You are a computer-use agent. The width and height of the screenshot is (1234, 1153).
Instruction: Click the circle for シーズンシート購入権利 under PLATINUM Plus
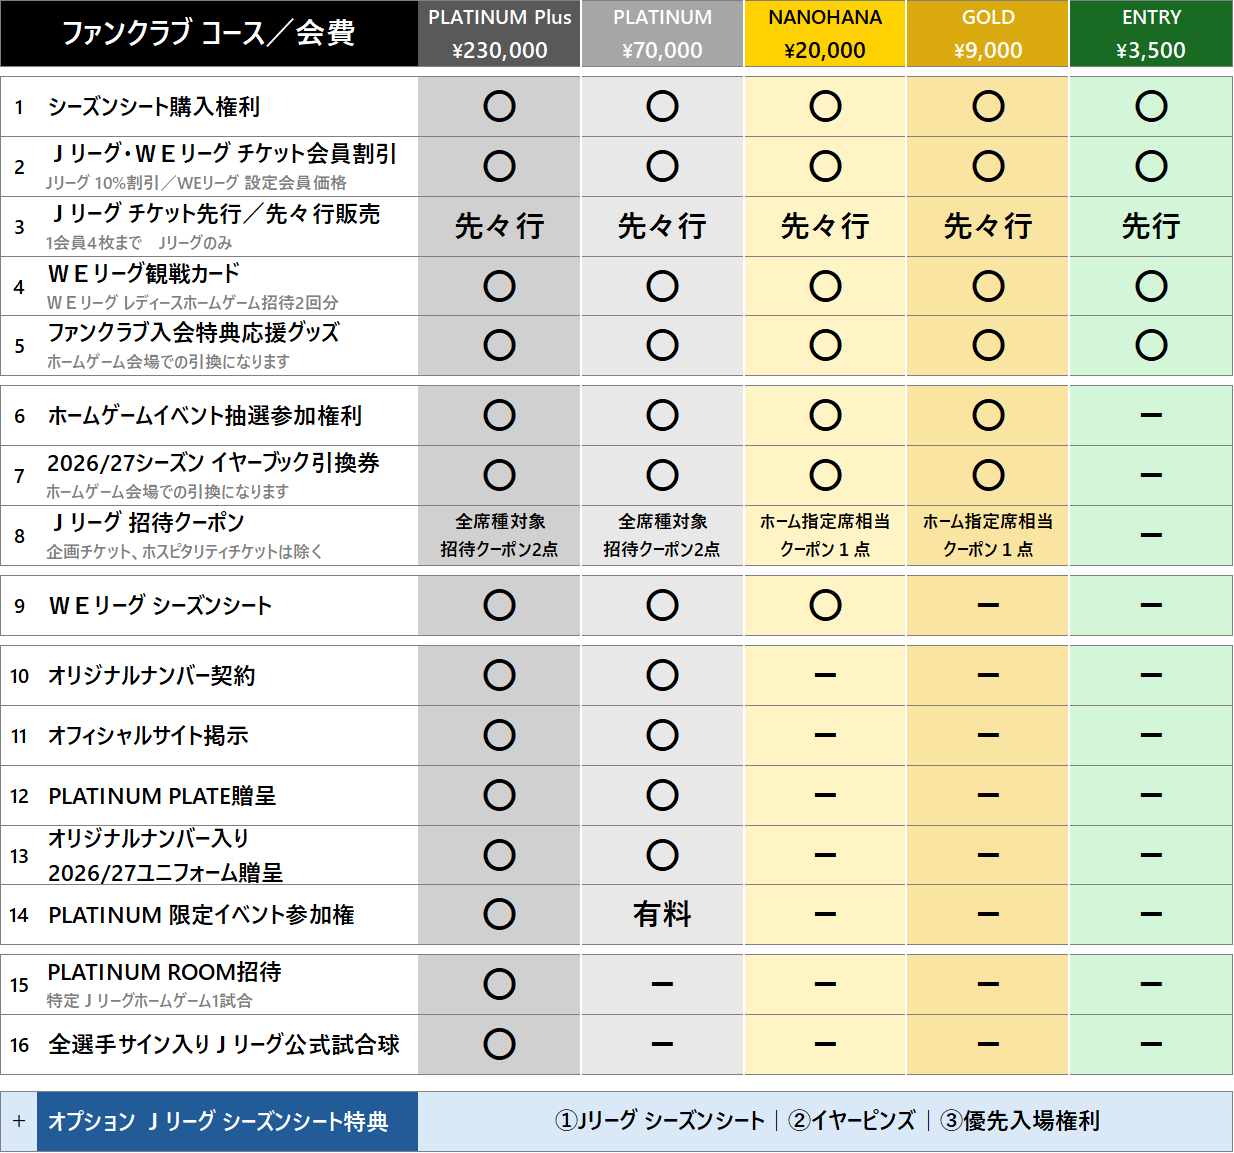tap(499, 106)
